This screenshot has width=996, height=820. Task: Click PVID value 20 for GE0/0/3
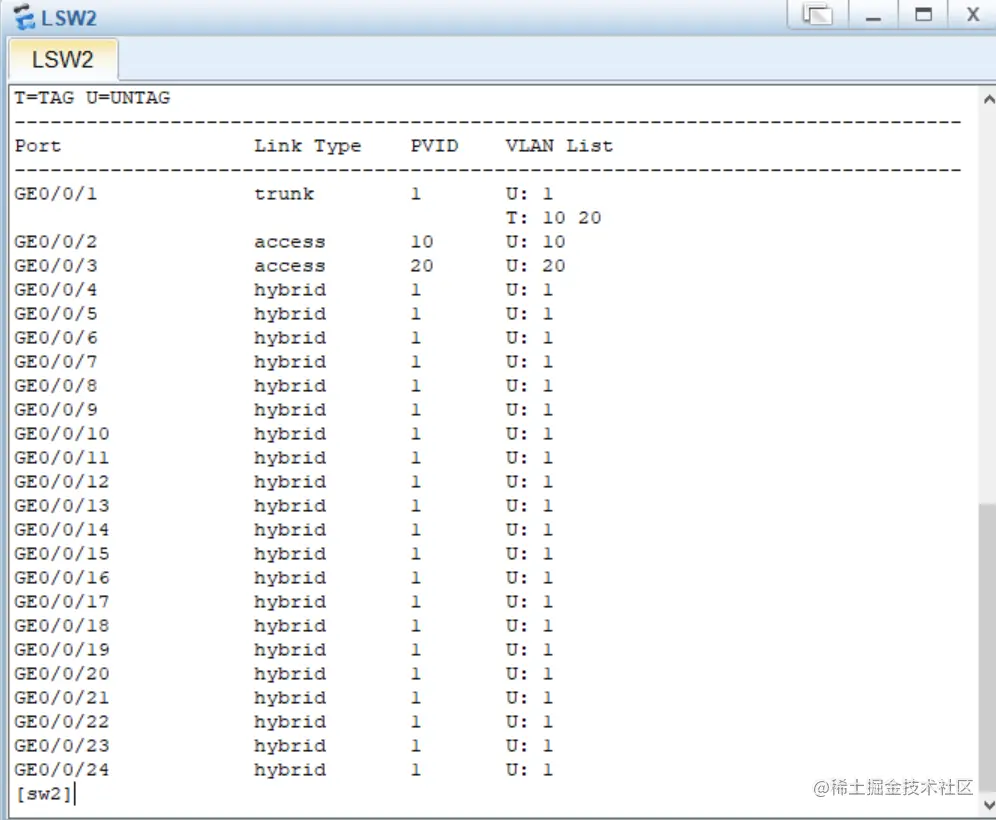[x=422, y=265]
